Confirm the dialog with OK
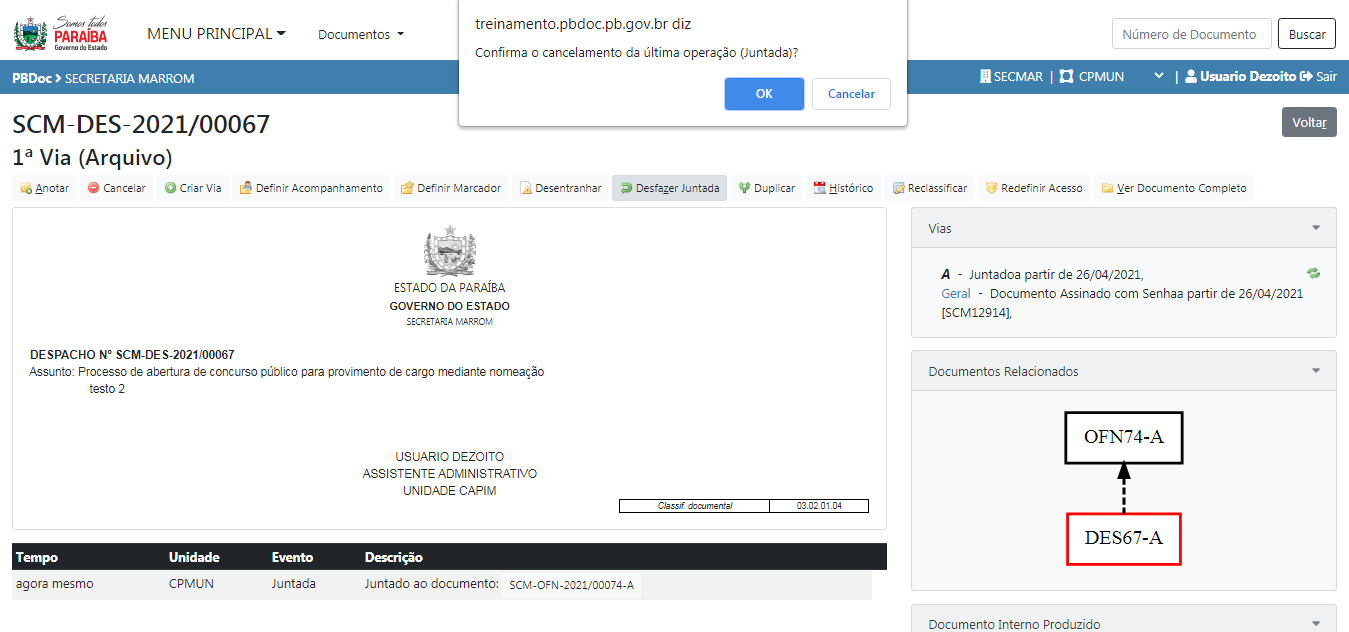 point(764,94)
